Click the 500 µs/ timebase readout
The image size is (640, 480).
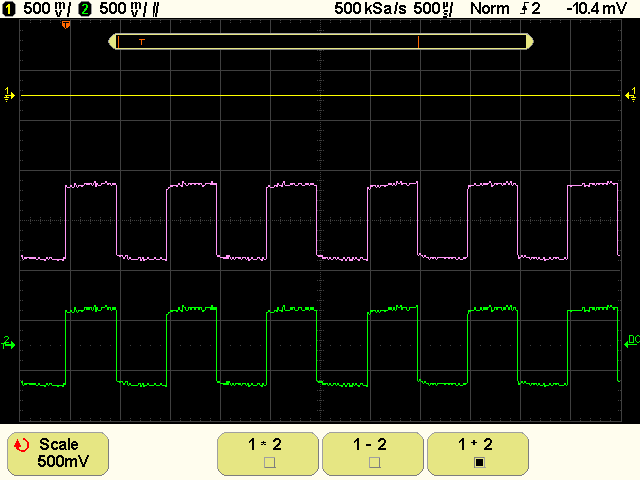(x=433, y=9)
